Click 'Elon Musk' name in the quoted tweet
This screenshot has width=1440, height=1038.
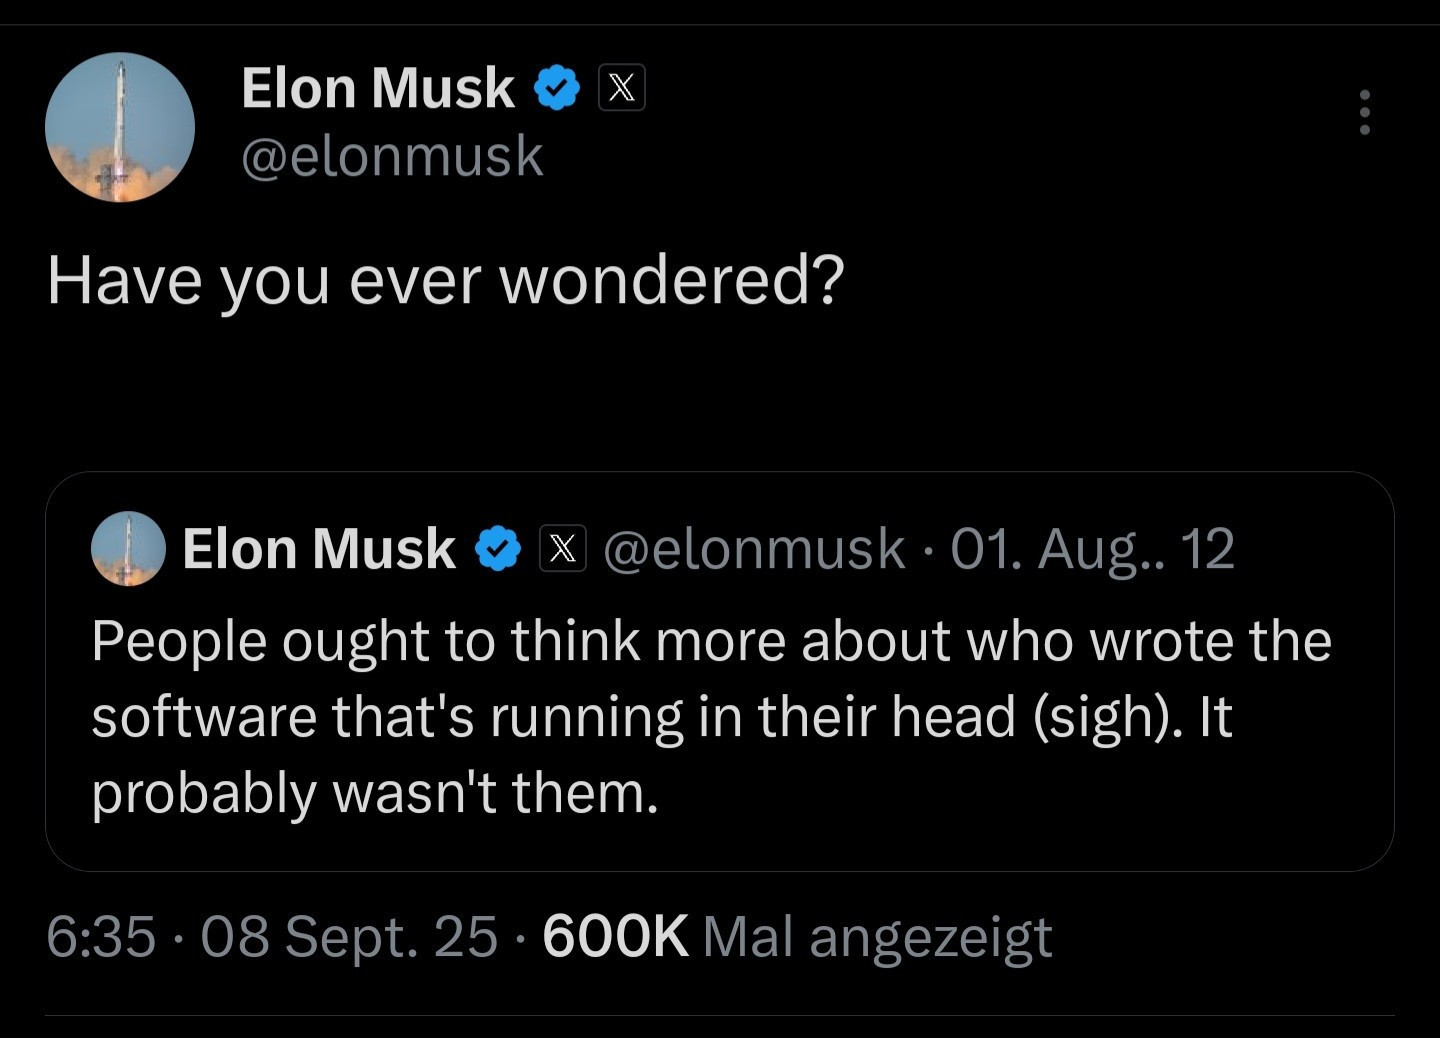click(318, 549)
